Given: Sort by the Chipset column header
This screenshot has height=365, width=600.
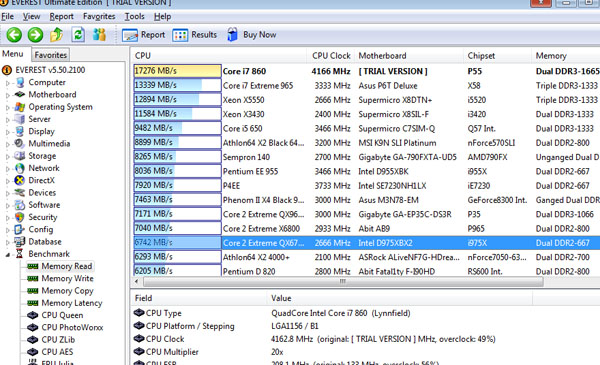Looking at the screenshot, I should coord(497,55).
